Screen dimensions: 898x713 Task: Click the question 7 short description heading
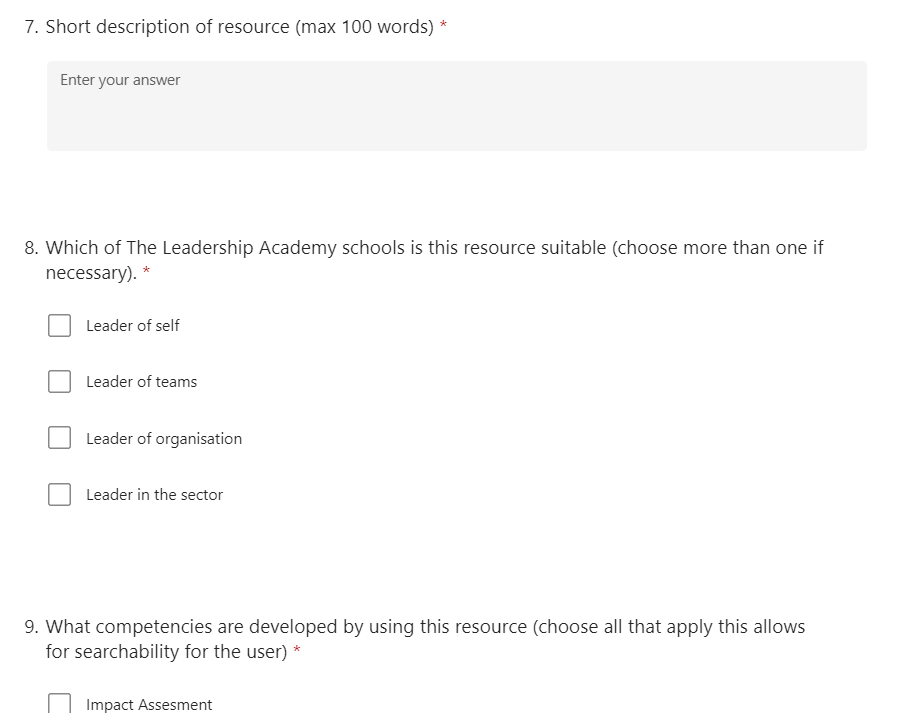coord(239,27)
